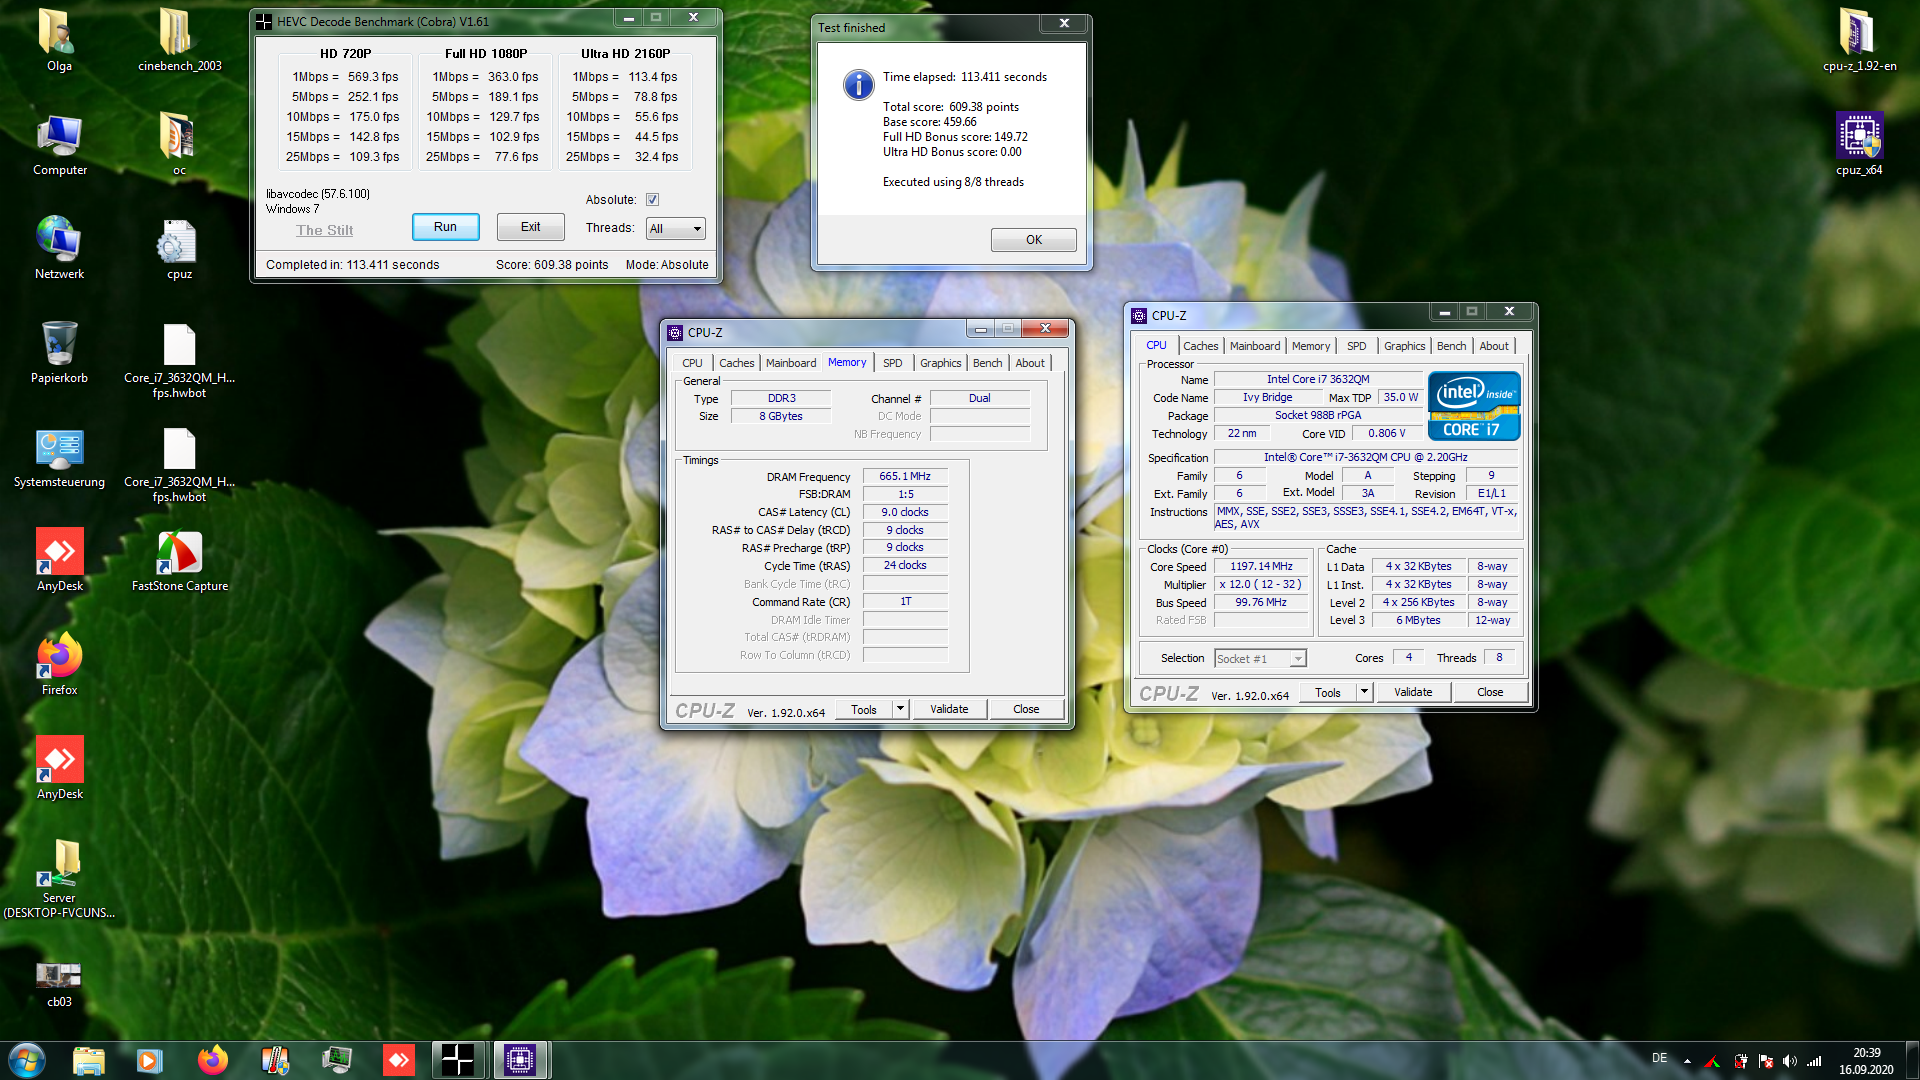Open the Computer desktop icon
The image size is (1920, 1080).
point(59,144)
